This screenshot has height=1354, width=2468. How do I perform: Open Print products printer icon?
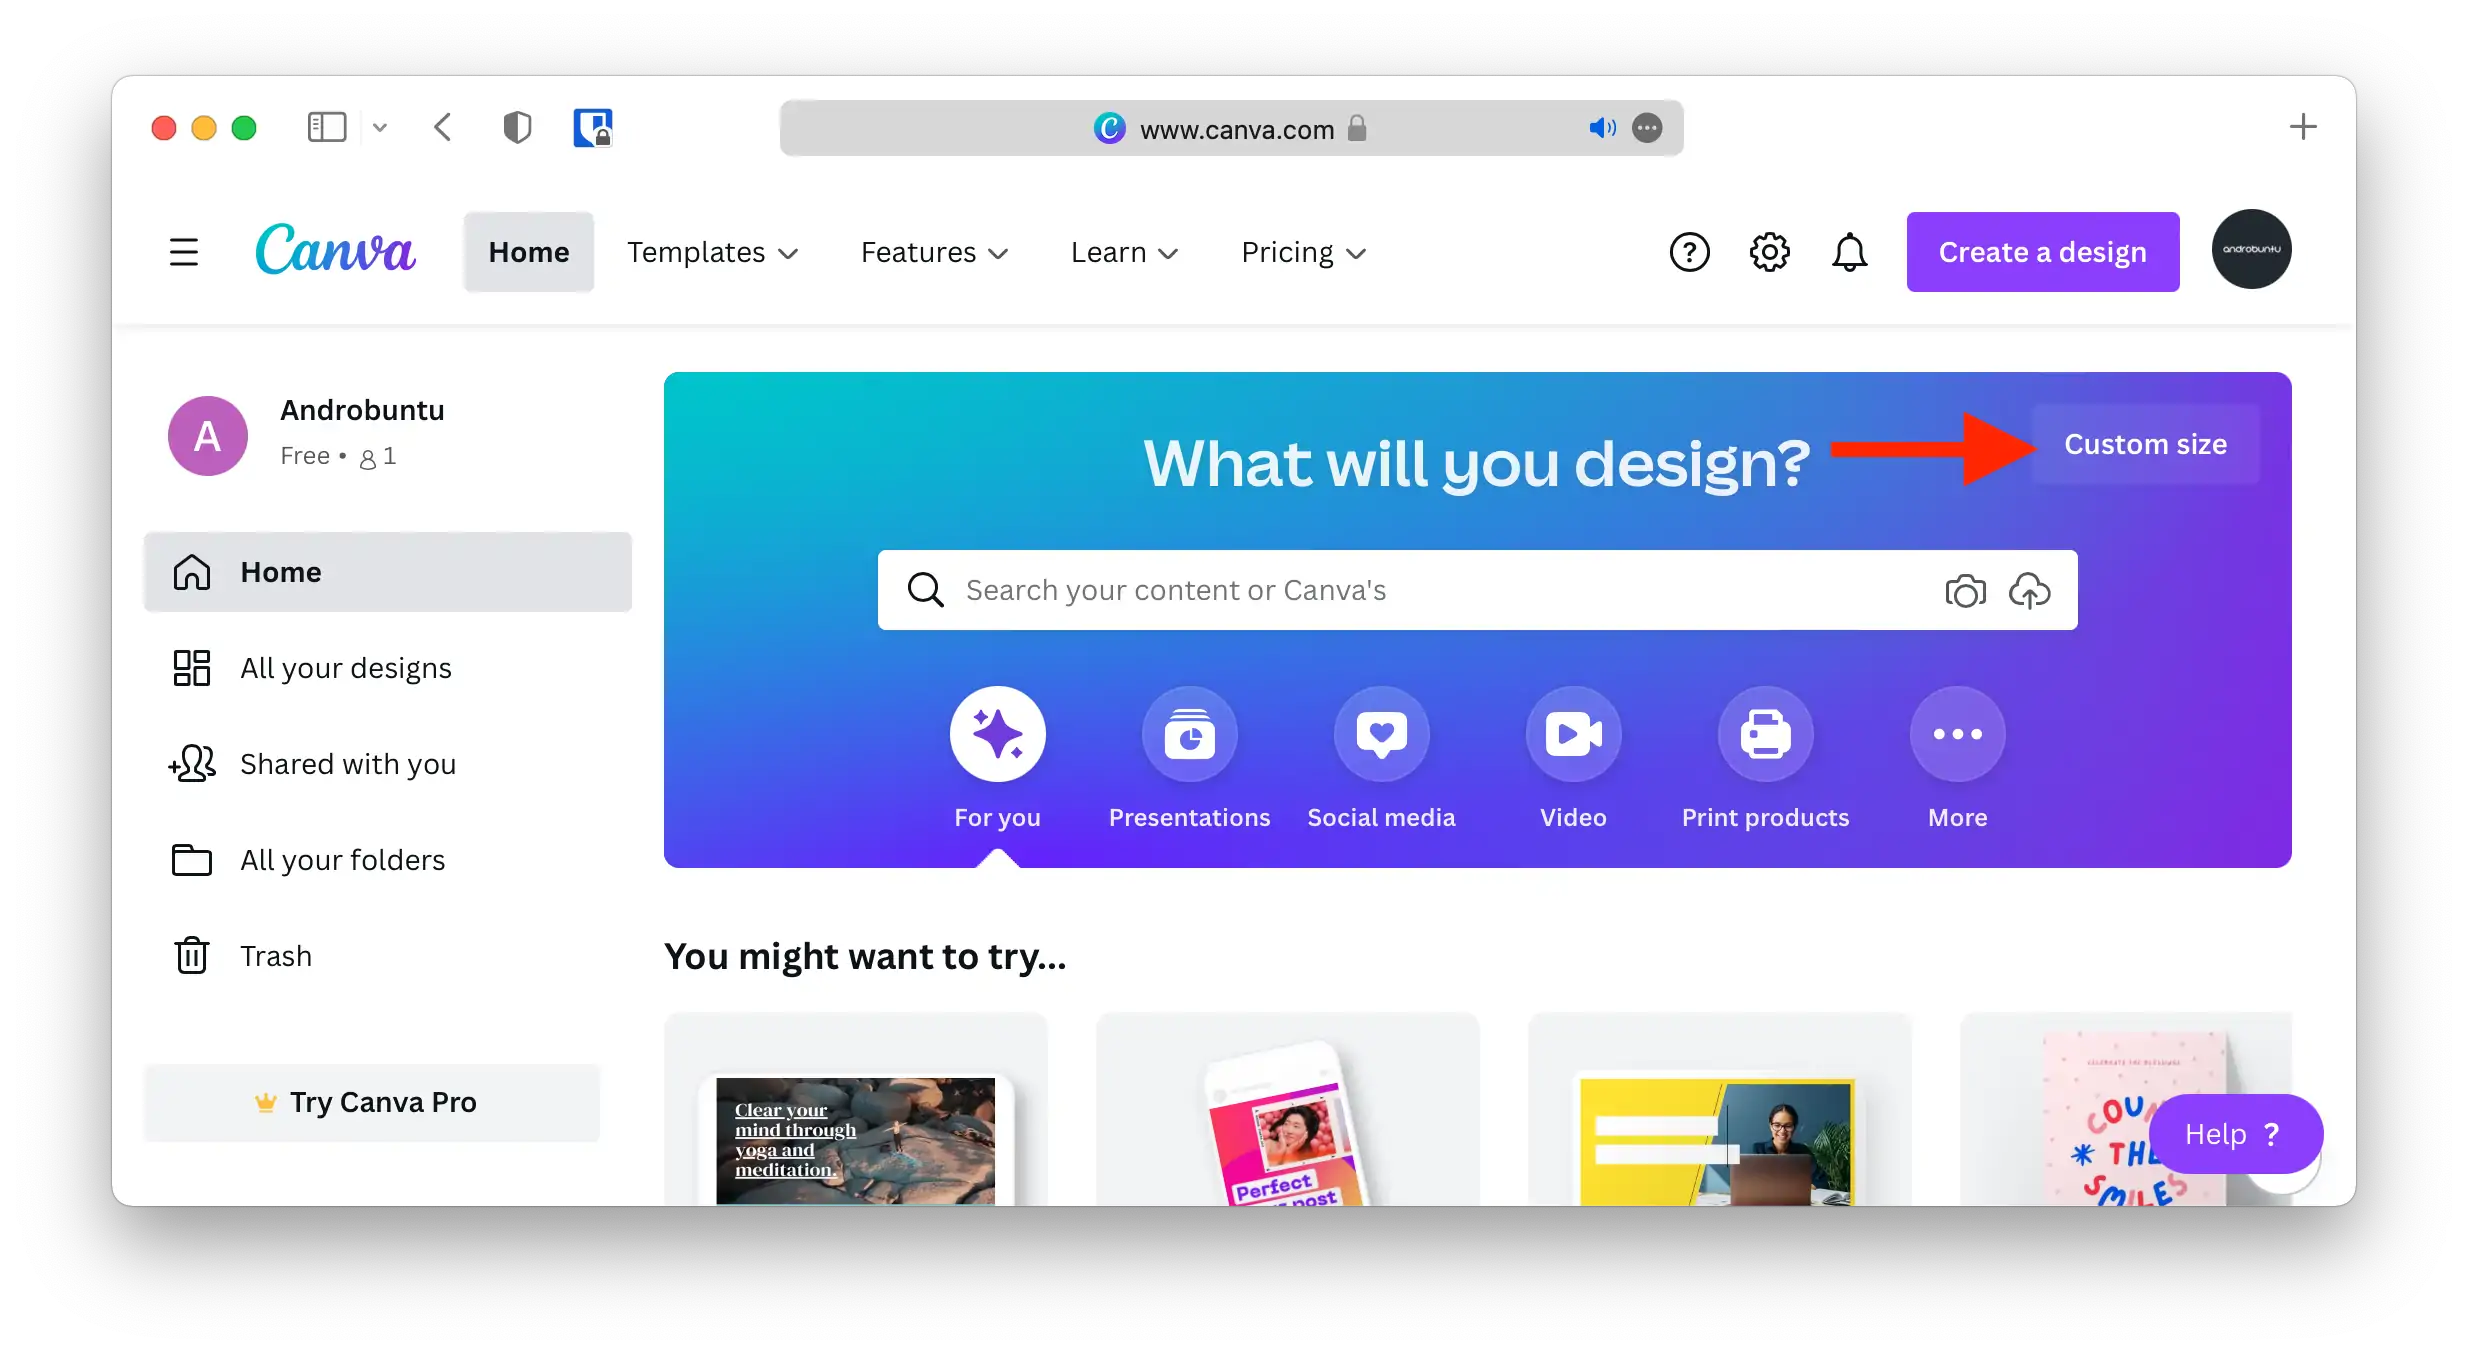1765,735
